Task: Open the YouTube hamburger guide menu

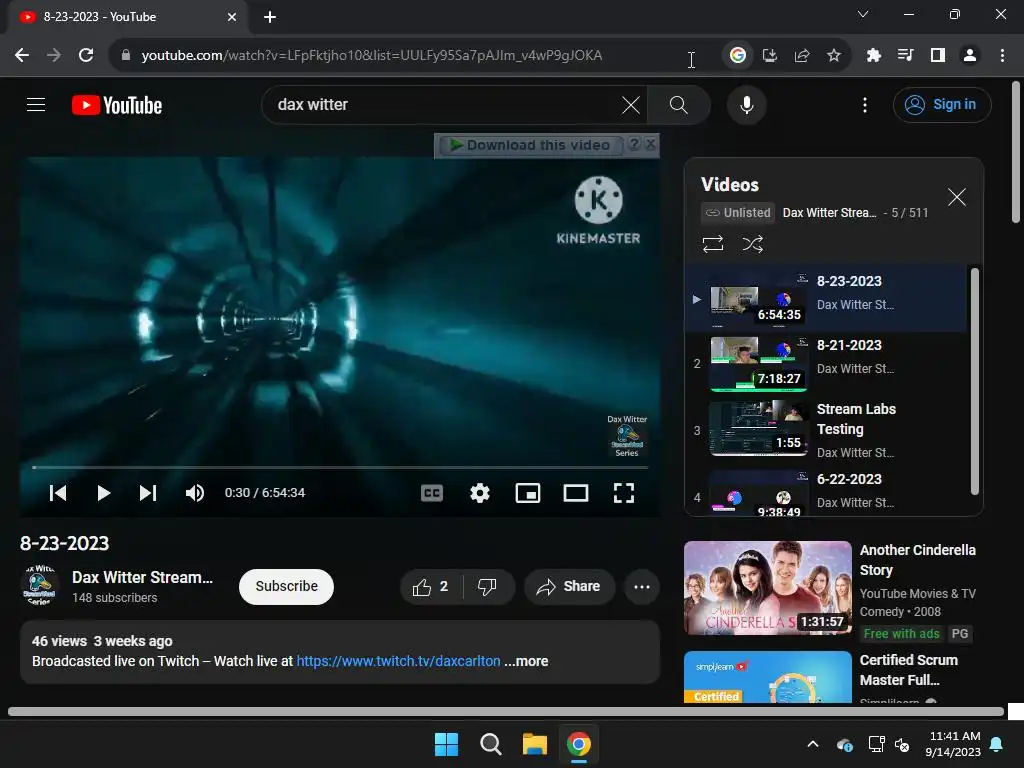Action: coord(36,104)
